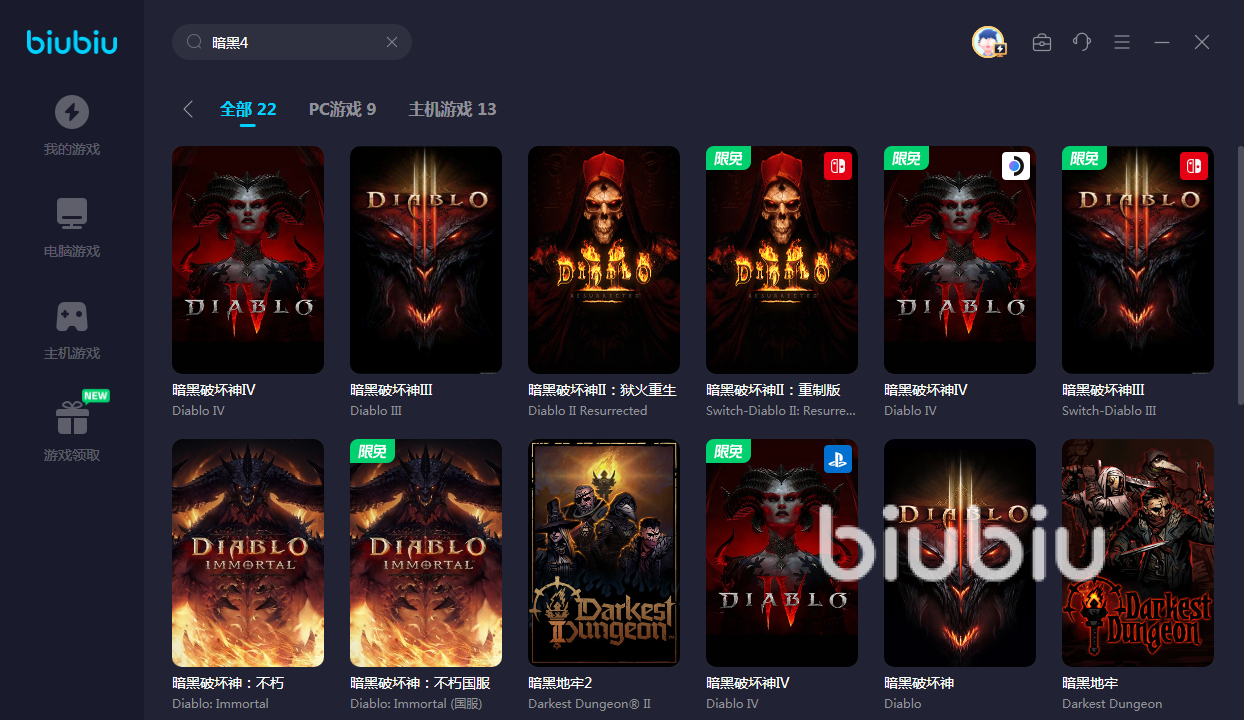Open console games controller icon in sidebar
Image resolution: width=1244 pixels, height=720 pixels.
point(71,316)
